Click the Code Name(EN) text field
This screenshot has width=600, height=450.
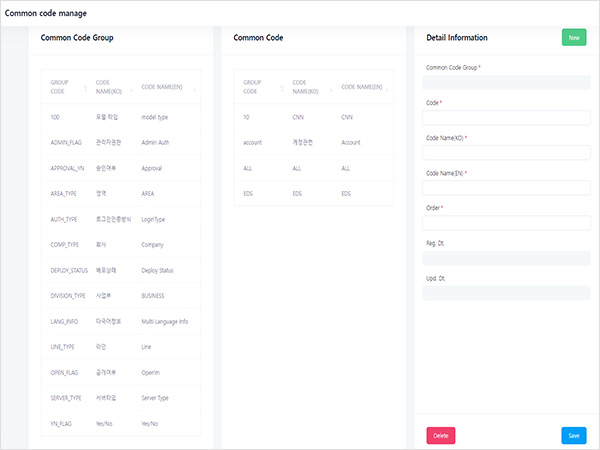pyautogui.click(x=506, y=188)
